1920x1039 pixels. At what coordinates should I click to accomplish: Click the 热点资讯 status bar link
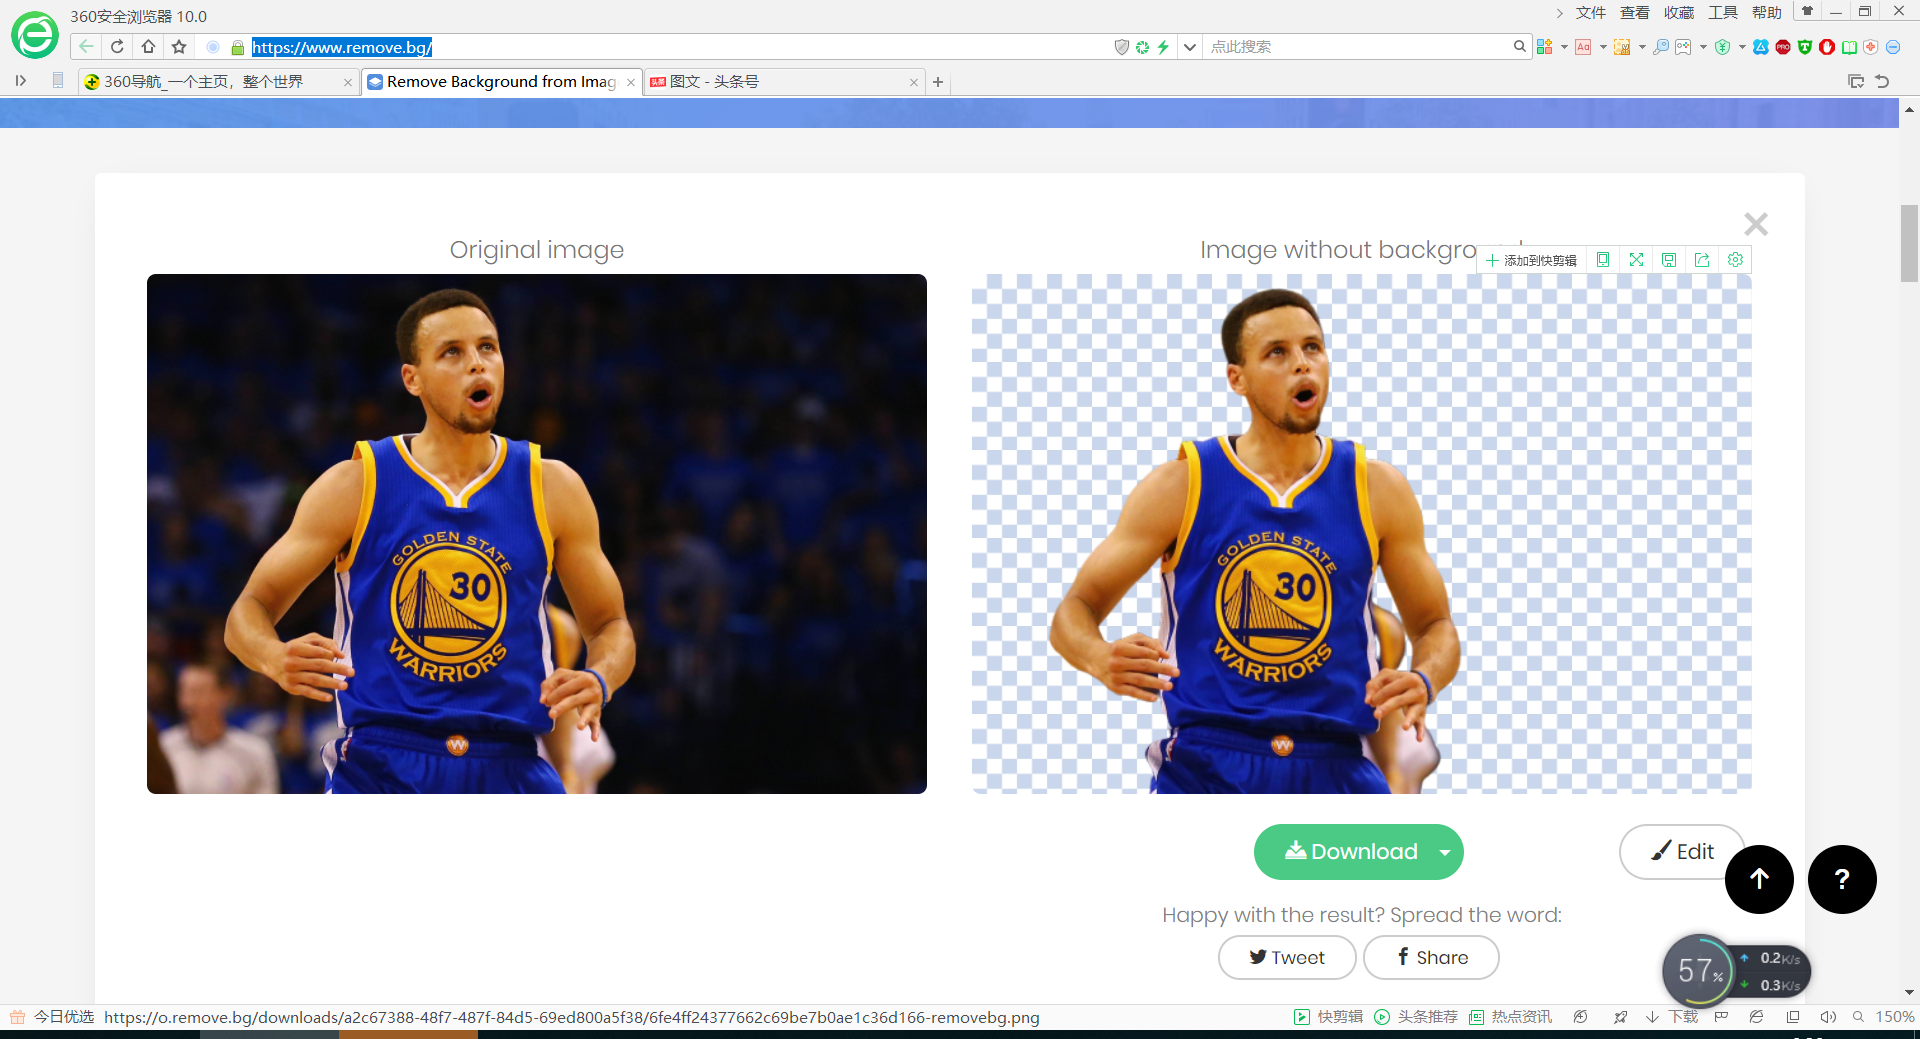pos(1511,1017)
